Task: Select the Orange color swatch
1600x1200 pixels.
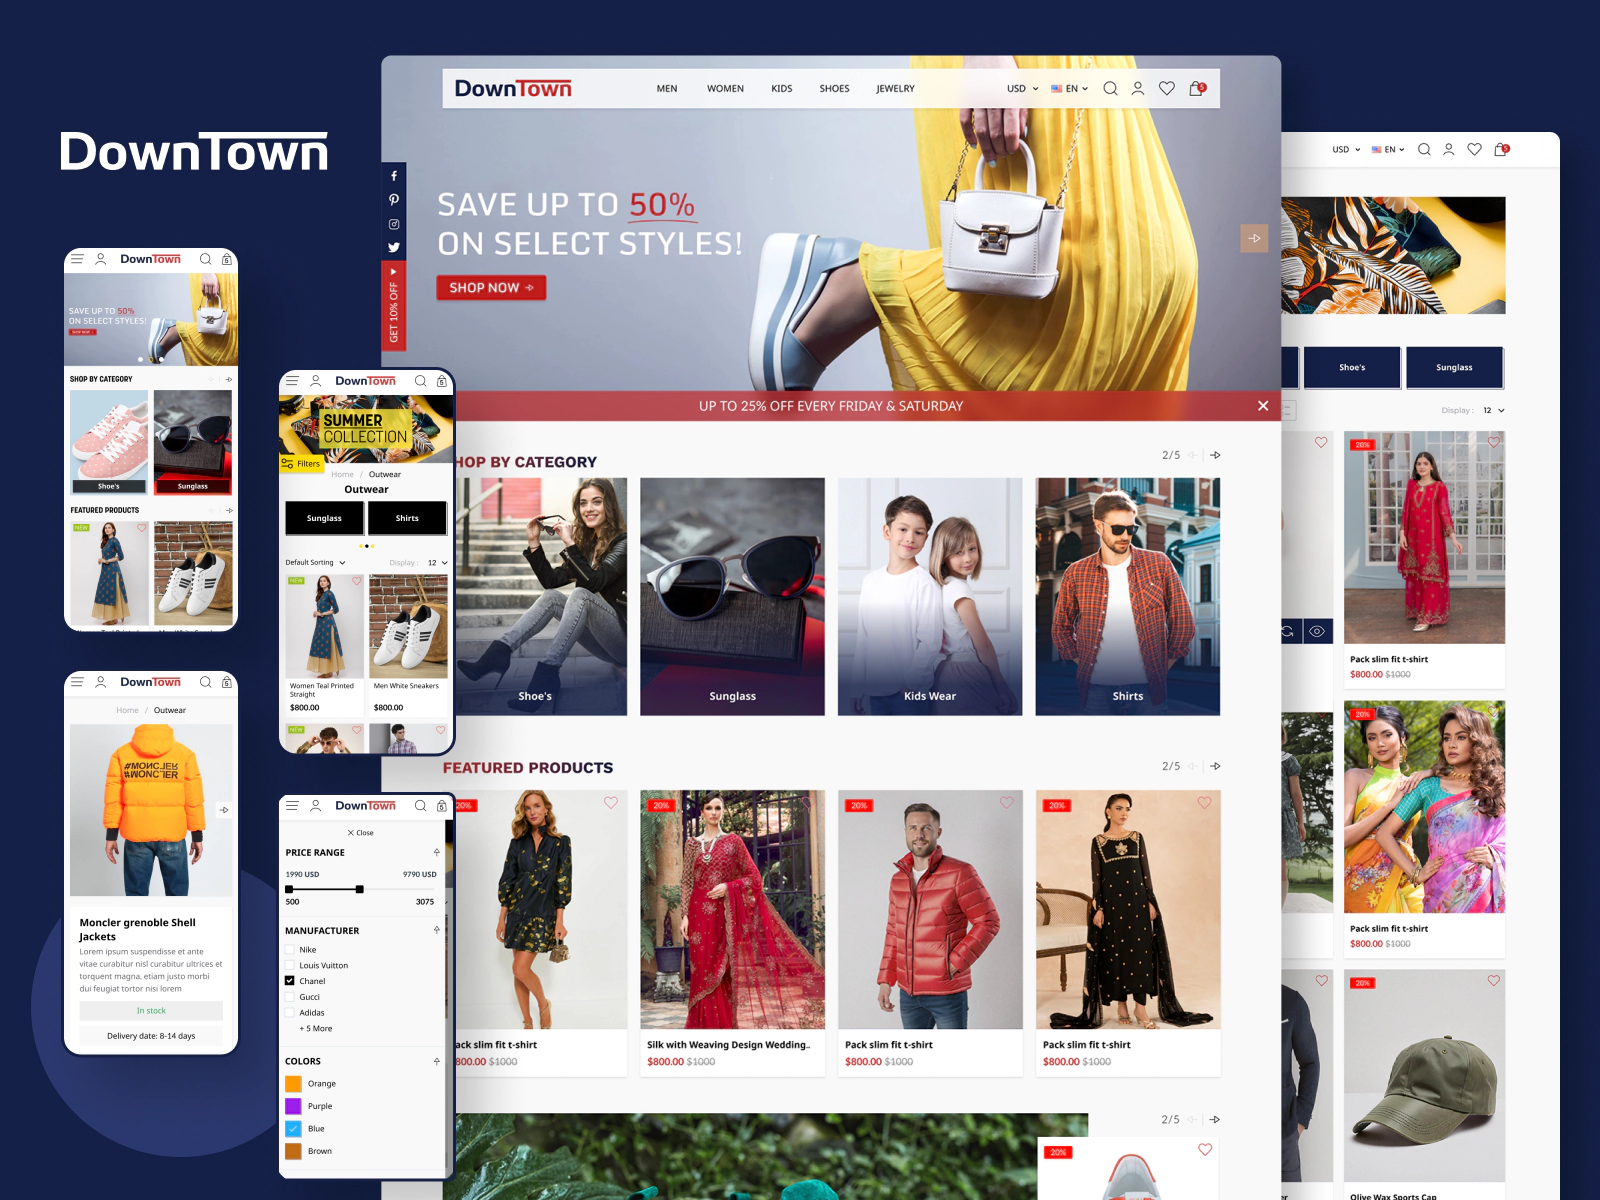Action: pyautogui.click(x=293, y=1084)
